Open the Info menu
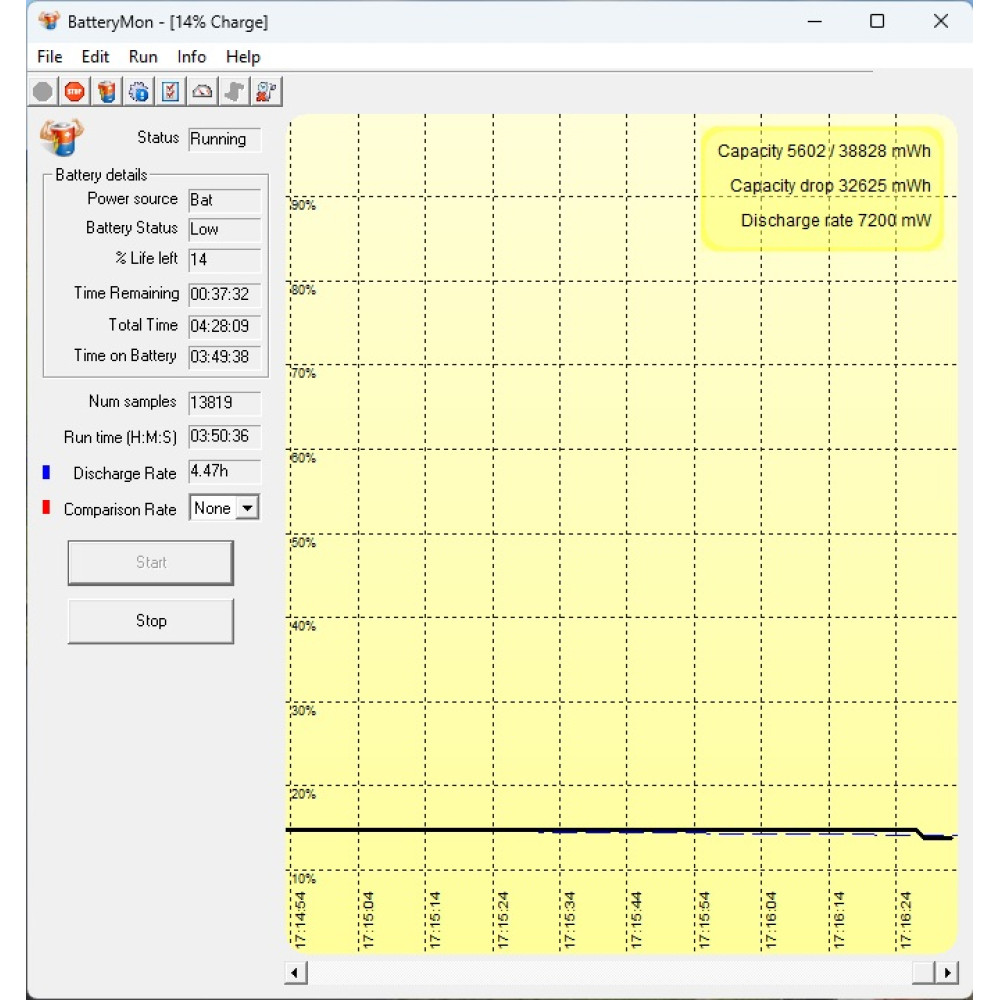 coord(191,57)
